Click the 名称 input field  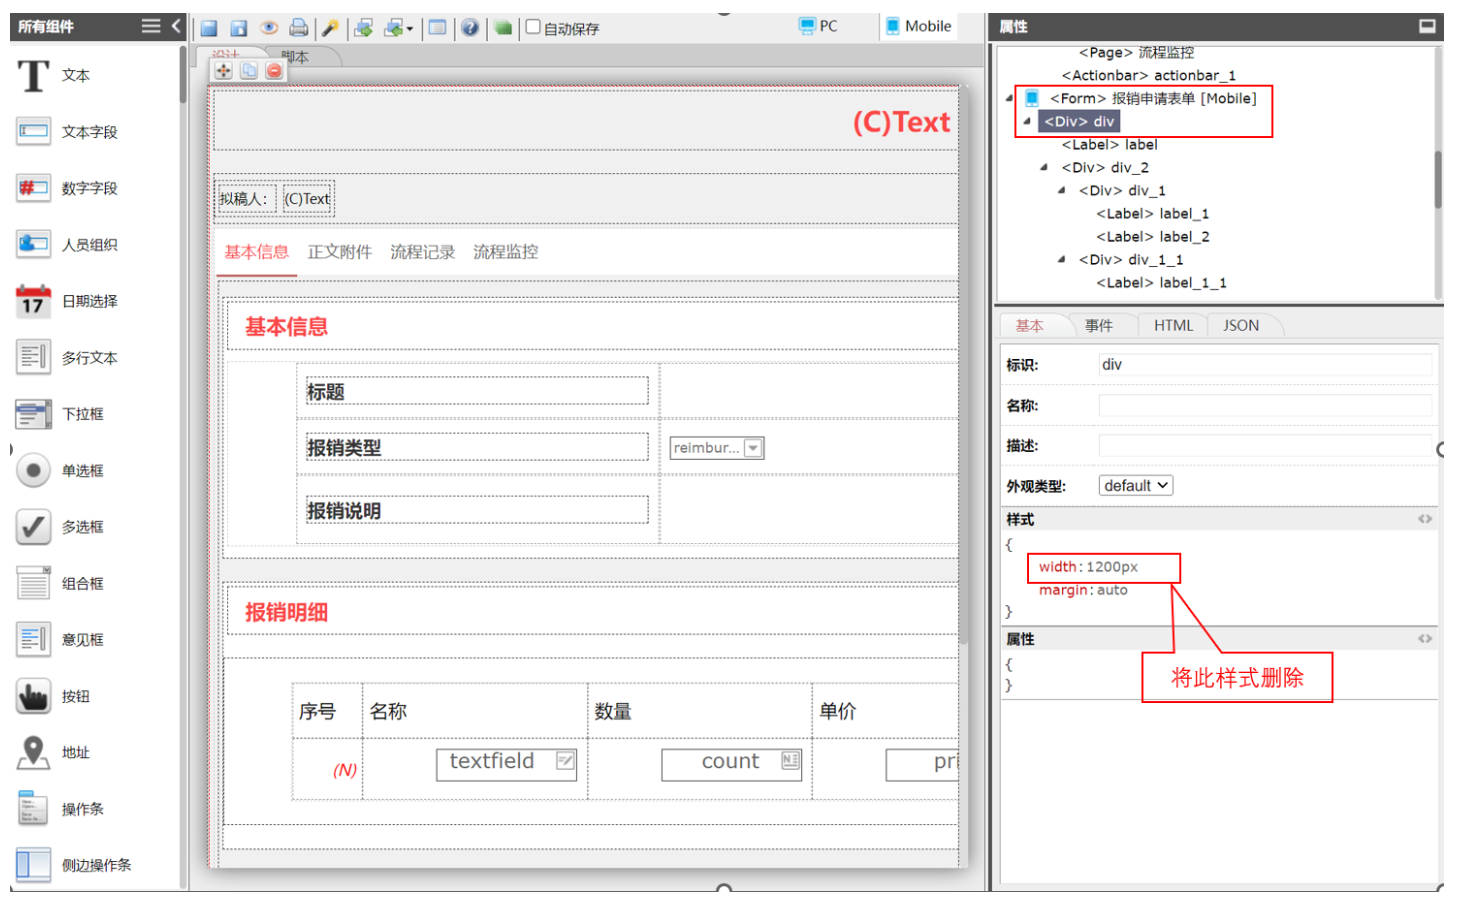[1264, 406]
